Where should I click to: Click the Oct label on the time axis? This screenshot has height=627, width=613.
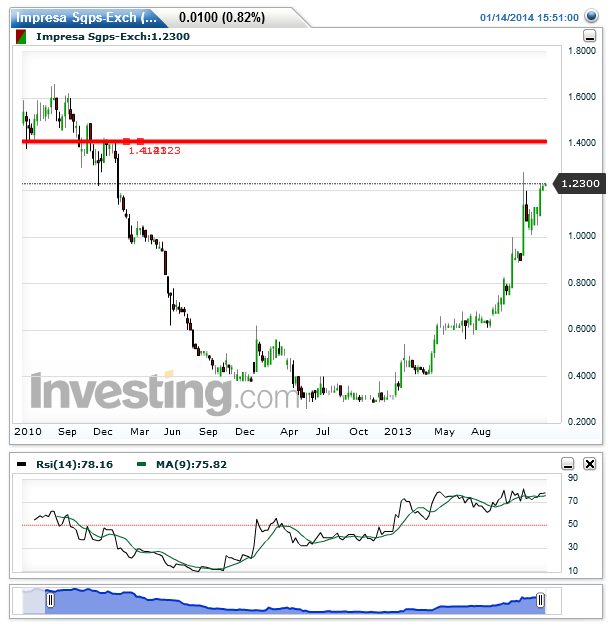[x=358, y=432]
